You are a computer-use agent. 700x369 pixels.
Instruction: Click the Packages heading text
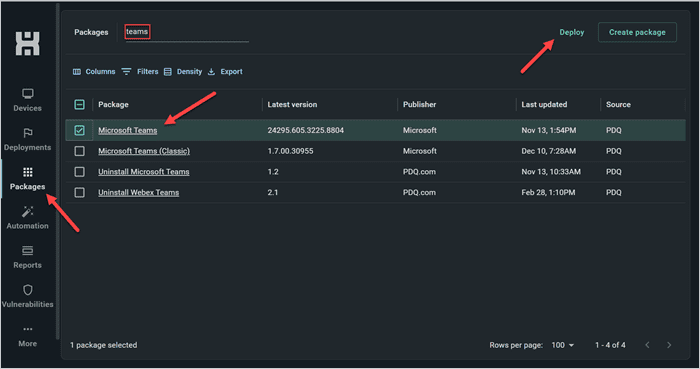coord(91,32)
